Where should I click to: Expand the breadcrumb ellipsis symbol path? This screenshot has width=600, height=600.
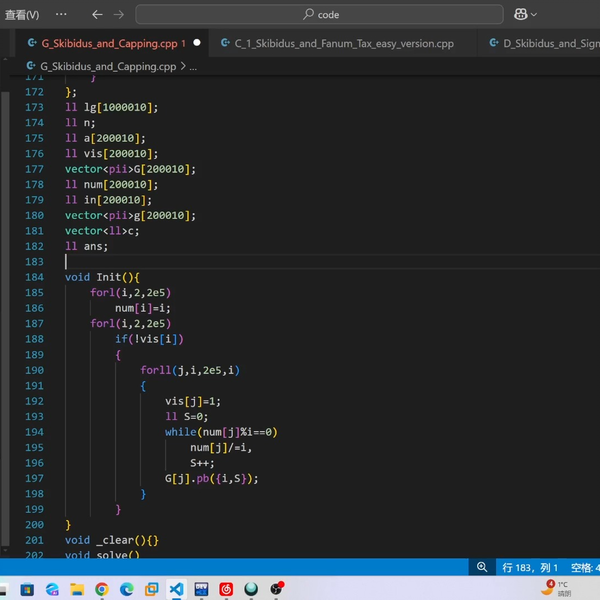(194, 66)
